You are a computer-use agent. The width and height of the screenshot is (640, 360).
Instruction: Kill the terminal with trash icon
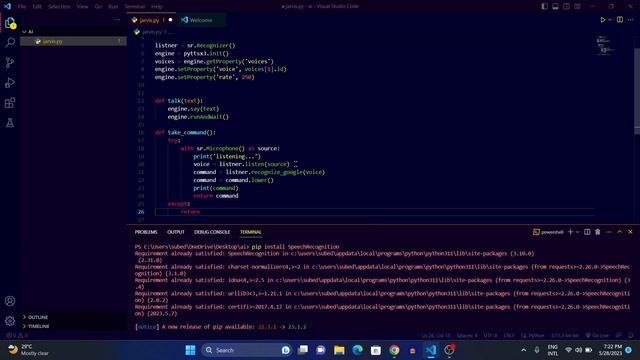click(x=598, y=232)
